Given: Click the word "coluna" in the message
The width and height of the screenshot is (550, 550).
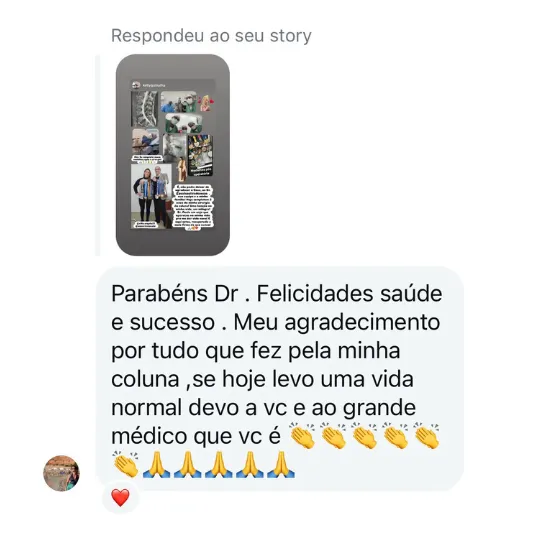Looking at the screenshot, I should click(145, 379).
